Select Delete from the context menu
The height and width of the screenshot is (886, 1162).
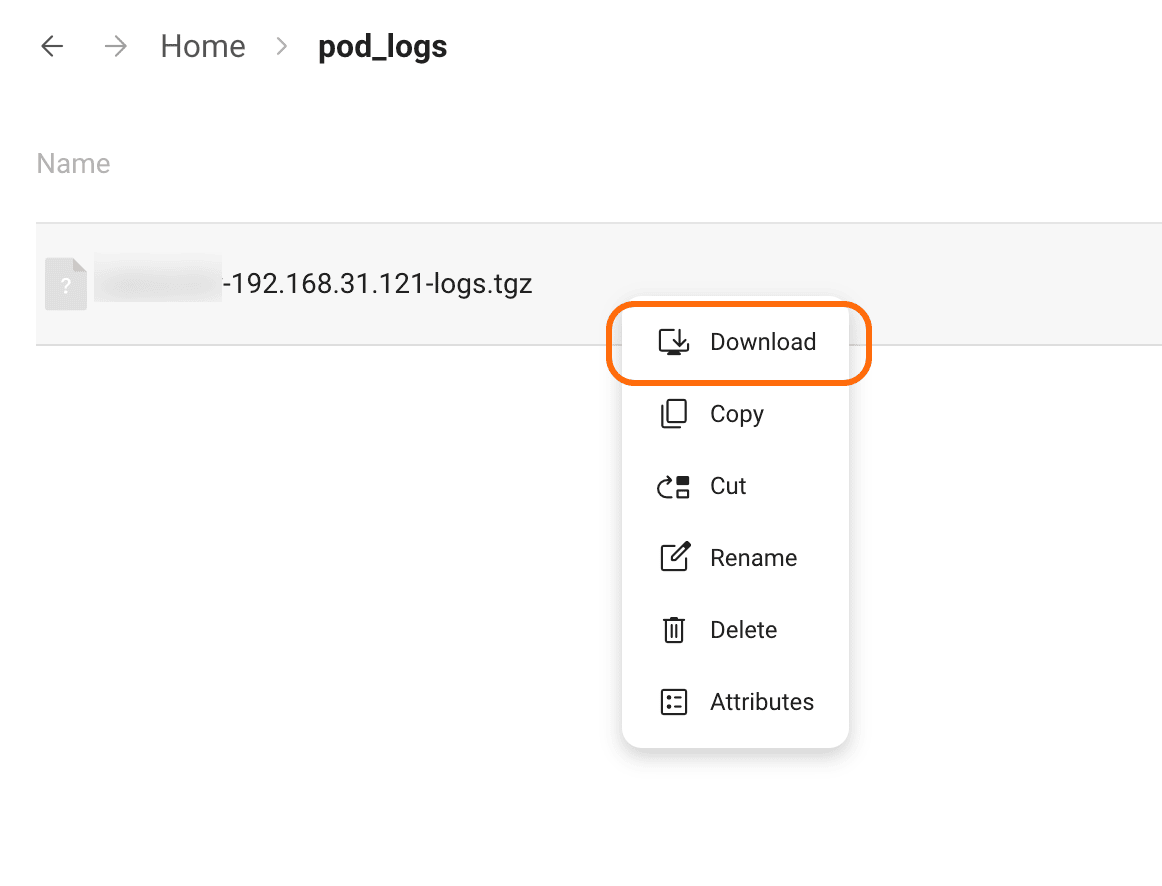744,629
